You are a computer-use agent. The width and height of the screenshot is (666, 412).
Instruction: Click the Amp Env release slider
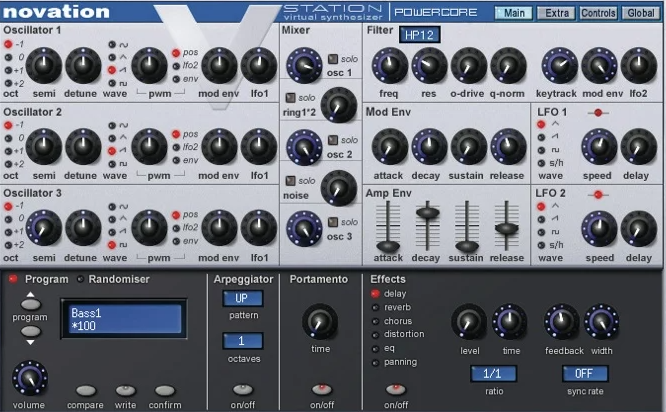point(506,229)
